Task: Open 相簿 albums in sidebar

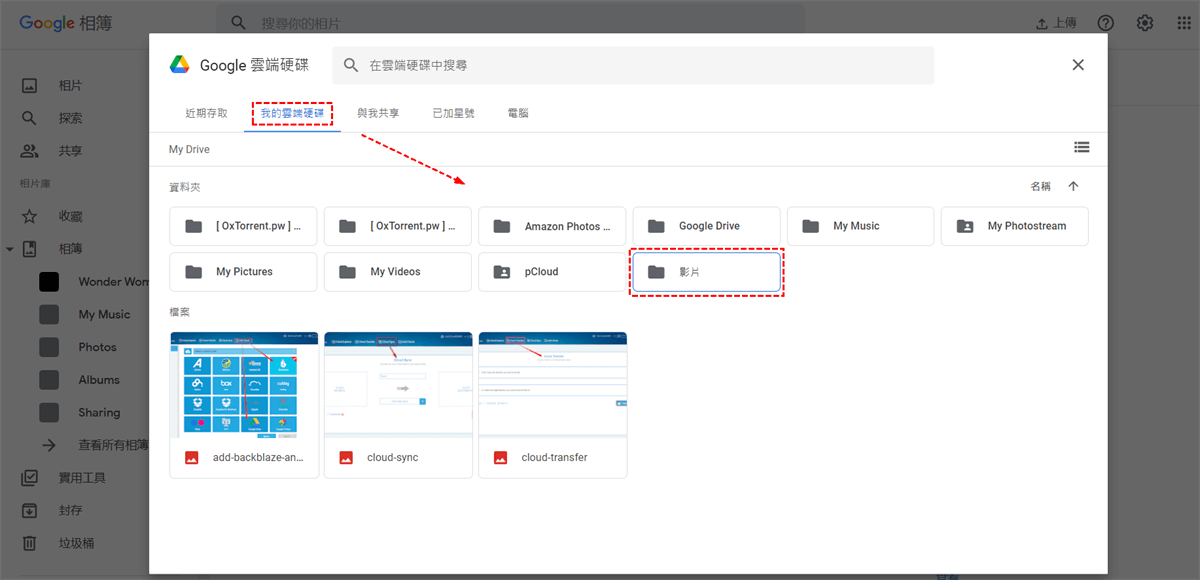Action: [71, 249]
